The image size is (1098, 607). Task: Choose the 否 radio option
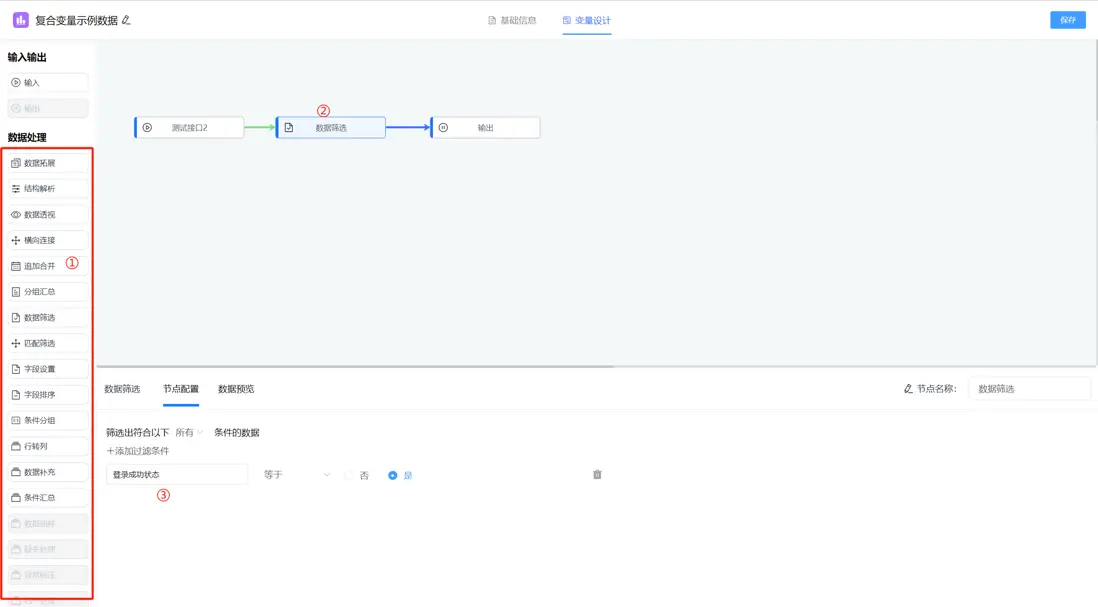[356, 475]
